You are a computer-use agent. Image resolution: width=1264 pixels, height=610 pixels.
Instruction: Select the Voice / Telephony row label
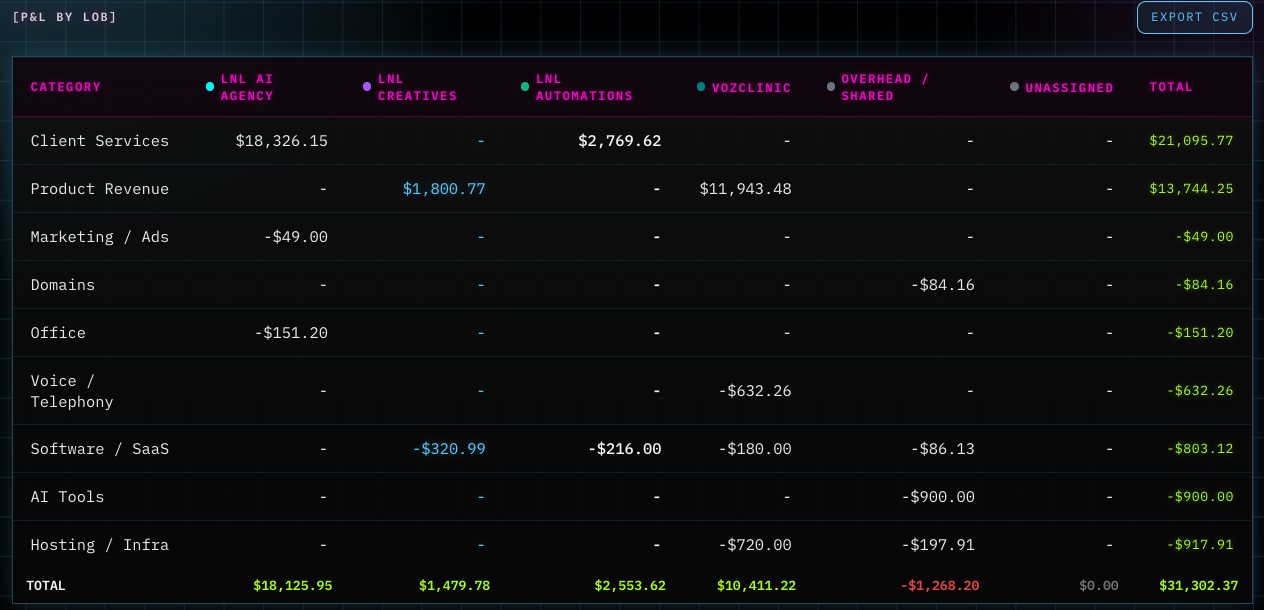tap(72, 391)
